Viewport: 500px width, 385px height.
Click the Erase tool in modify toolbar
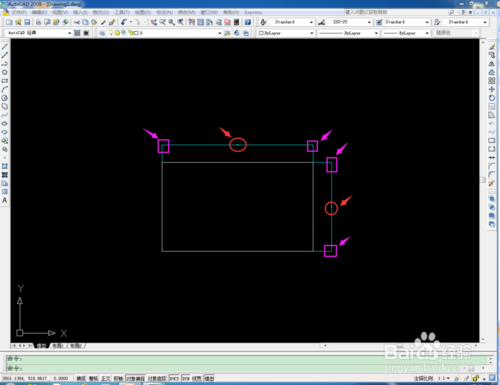[492, 47]
